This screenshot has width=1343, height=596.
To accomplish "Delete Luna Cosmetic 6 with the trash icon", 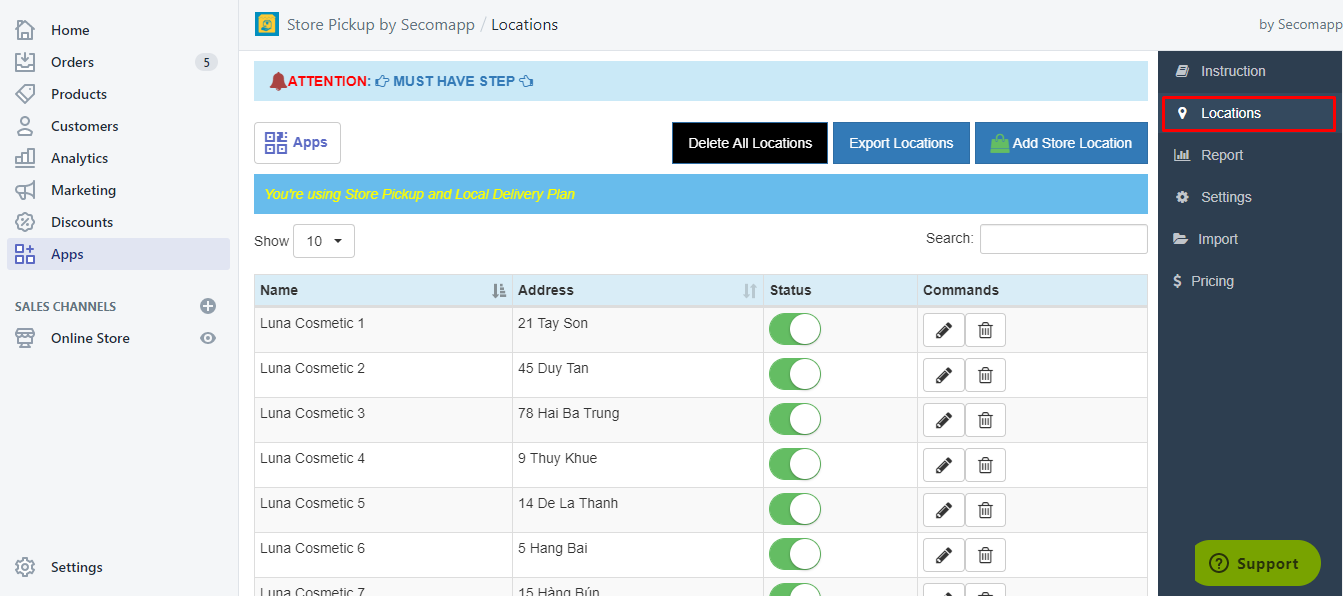I will (x=985, y=555).
